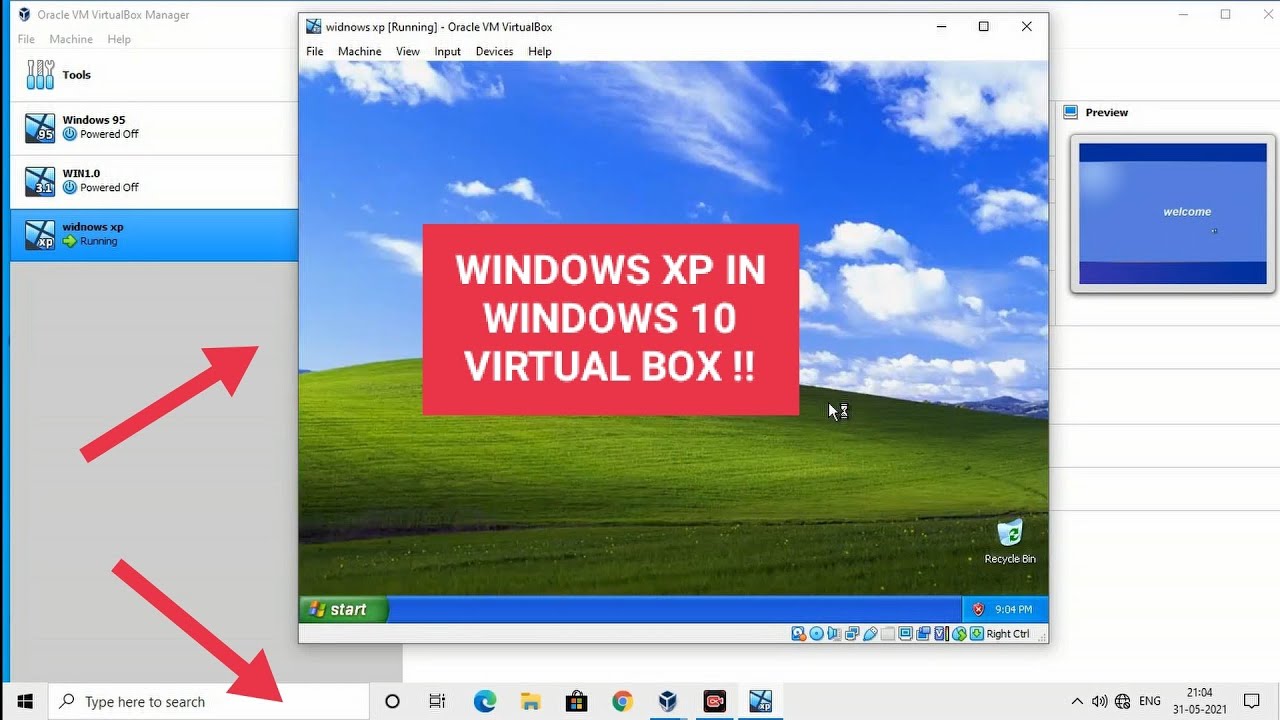Click the XP taskbar clock 9:04 PM
Screen dimensions: 1280x720
1013,609
